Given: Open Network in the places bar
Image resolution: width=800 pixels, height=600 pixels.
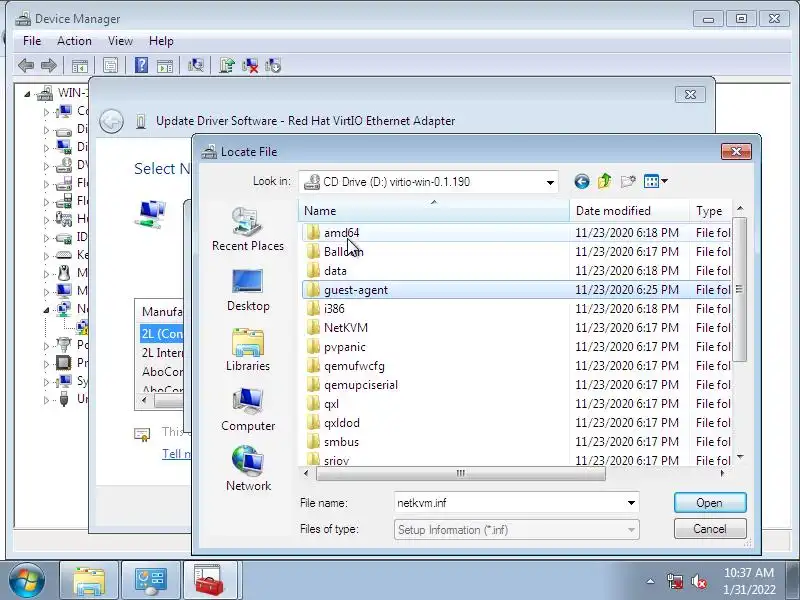Looking at the screenshot, I should 248,469.
